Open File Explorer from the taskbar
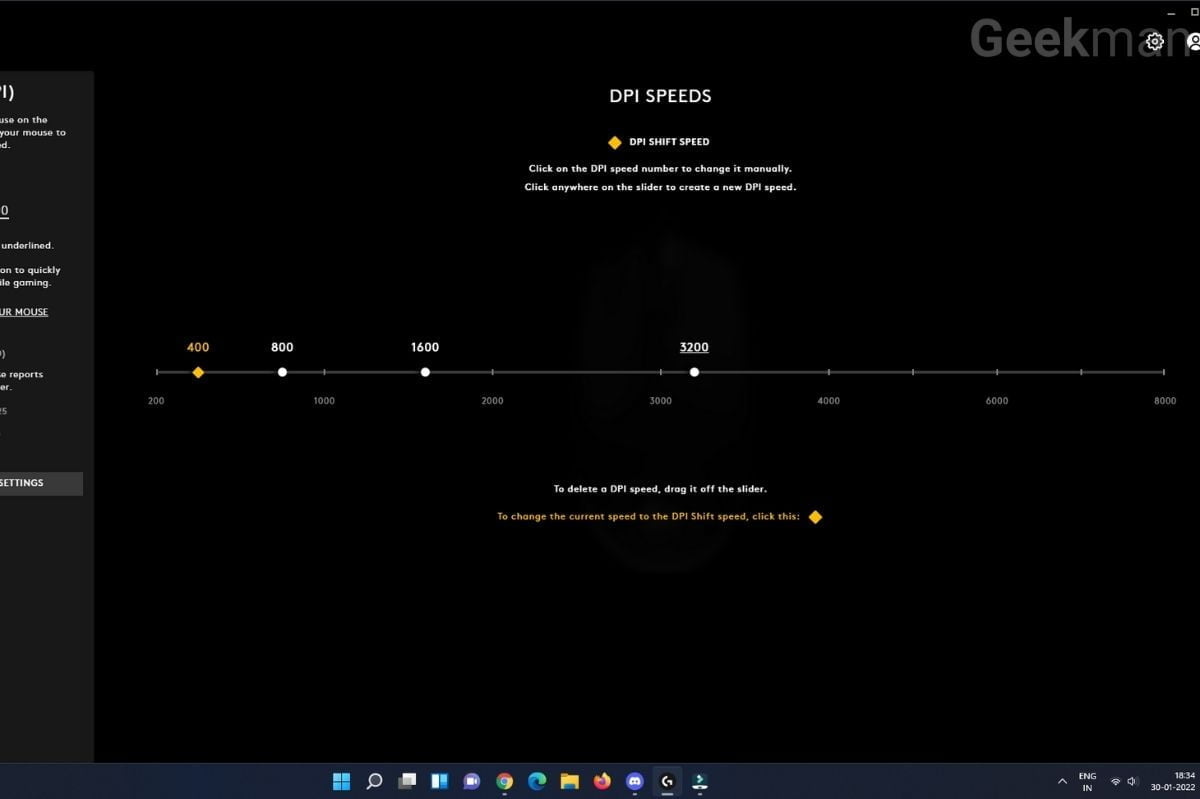This screenshot has width=1200, height=799. click(x=569, y=781)
